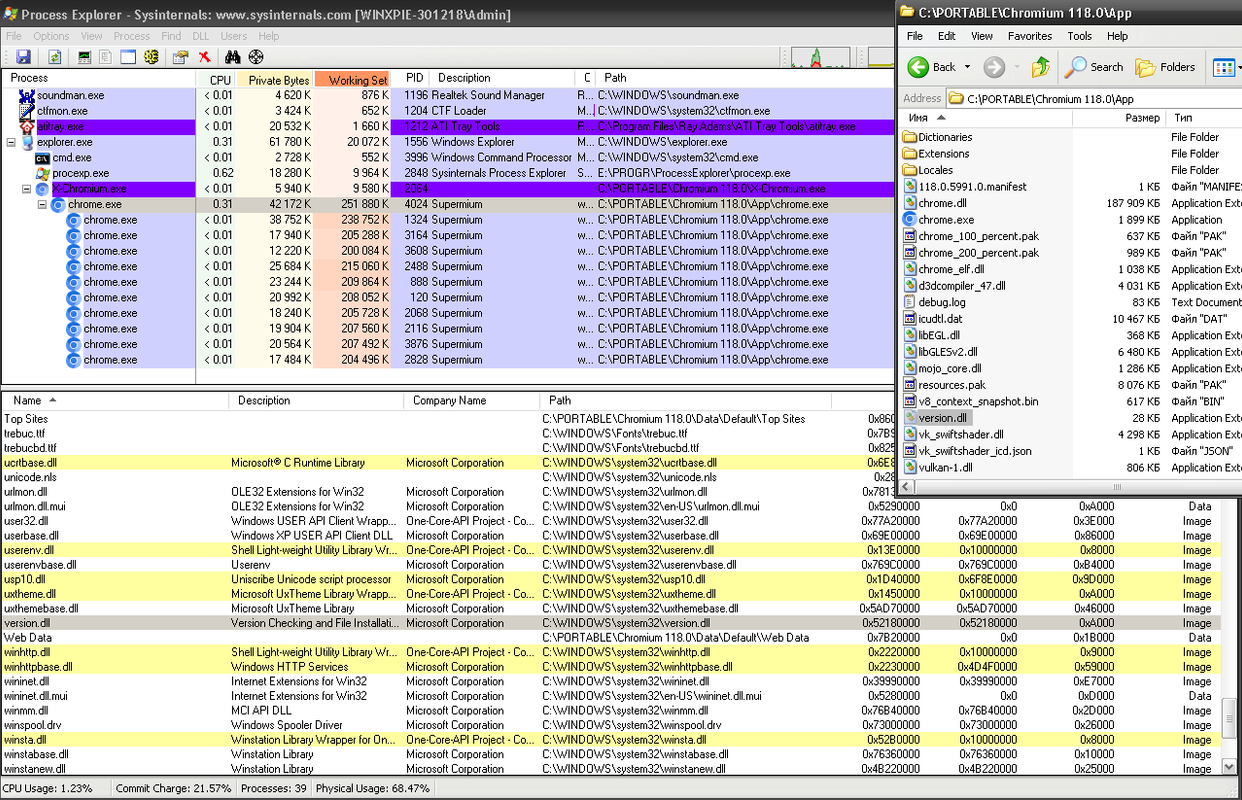1242x800 pixels.
Task: Click the binoculars Find Handle icon
Action: point(234,57)
